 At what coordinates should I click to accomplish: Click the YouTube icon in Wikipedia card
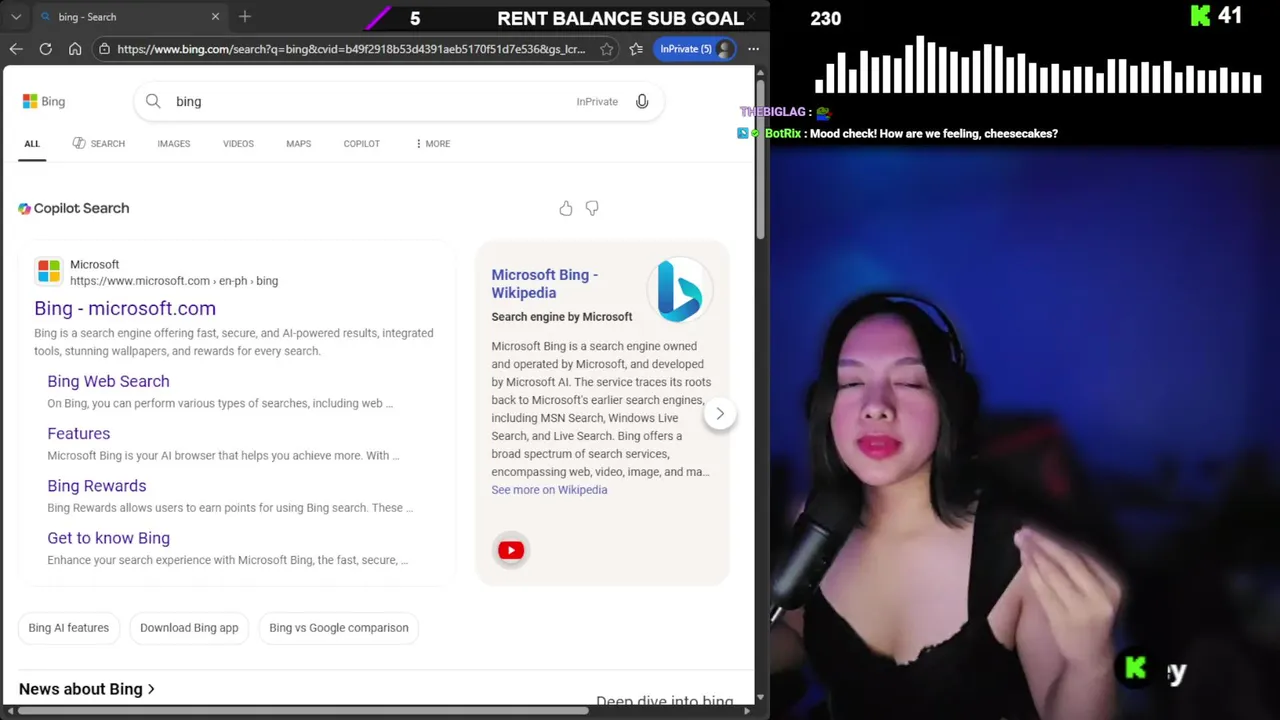point(511,550)
